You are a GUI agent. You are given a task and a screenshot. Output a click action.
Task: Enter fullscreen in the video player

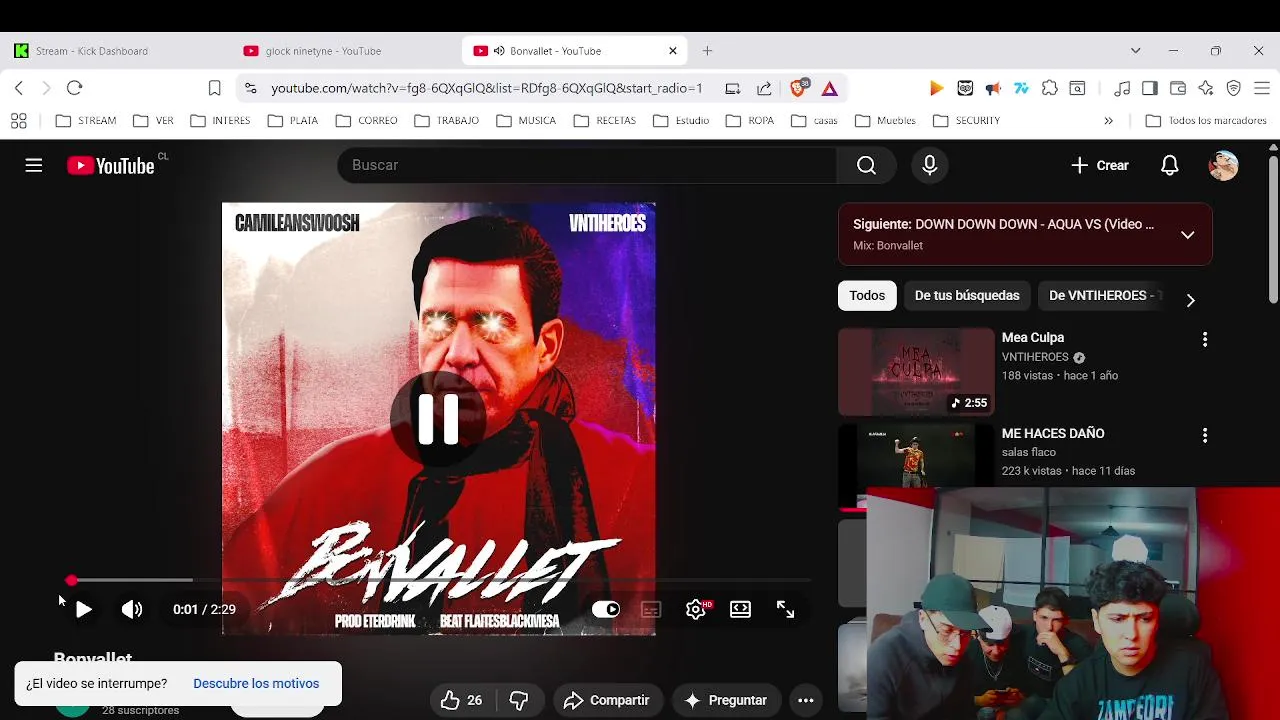pyautogui.click(x=786, y=609)
